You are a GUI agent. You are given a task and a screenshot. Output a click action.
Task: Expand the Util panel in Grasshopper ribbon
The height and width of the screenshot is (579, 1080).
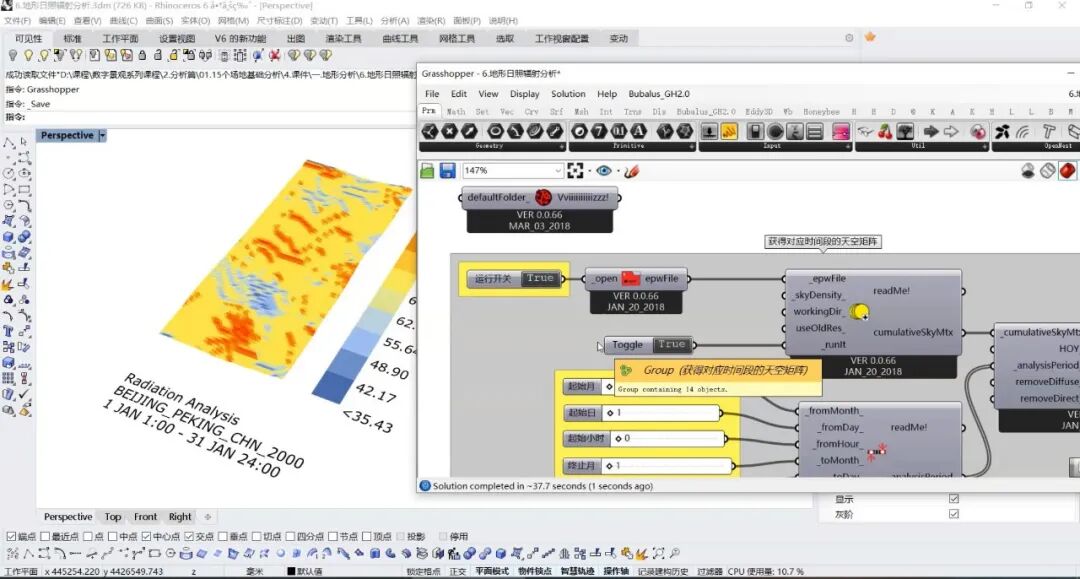tap(985, 147)
